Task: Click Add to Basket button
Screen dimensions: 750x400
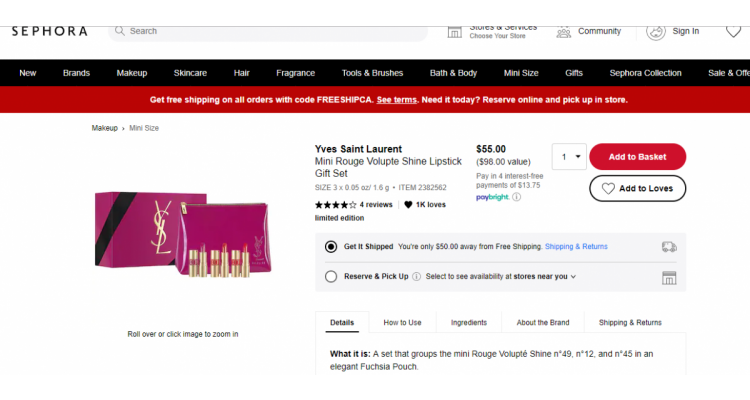Action: click(638, 156)
